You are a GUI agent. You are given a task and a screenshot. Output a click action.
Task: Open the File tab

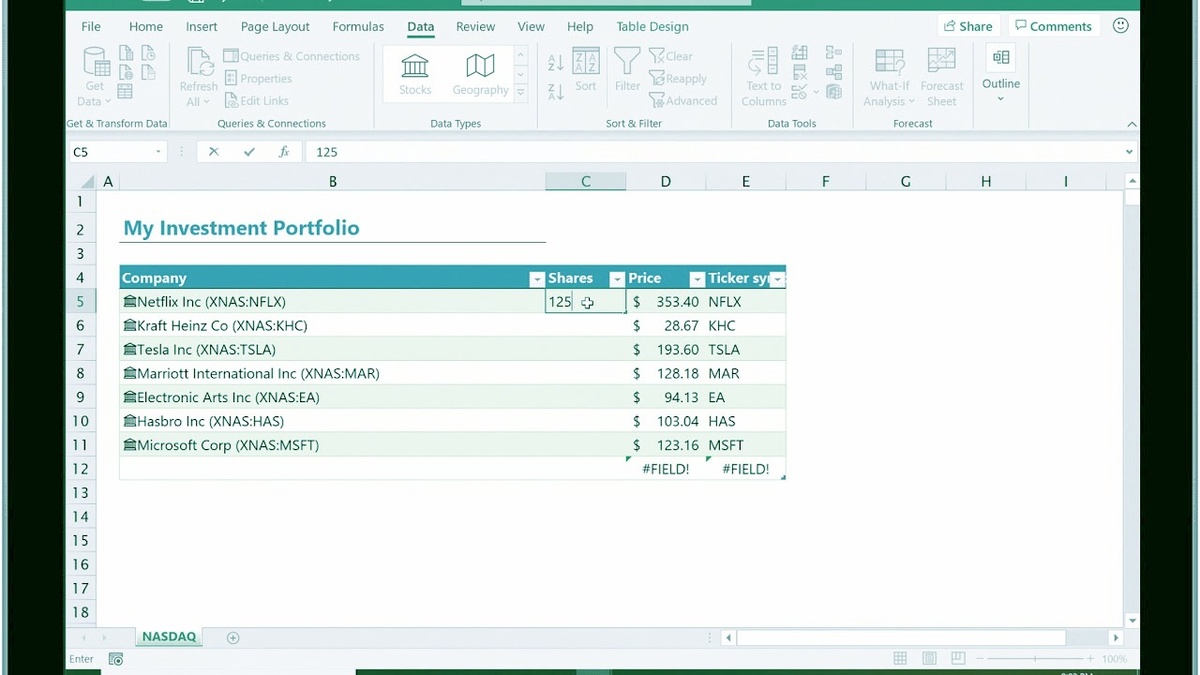[x=91, y=27]
